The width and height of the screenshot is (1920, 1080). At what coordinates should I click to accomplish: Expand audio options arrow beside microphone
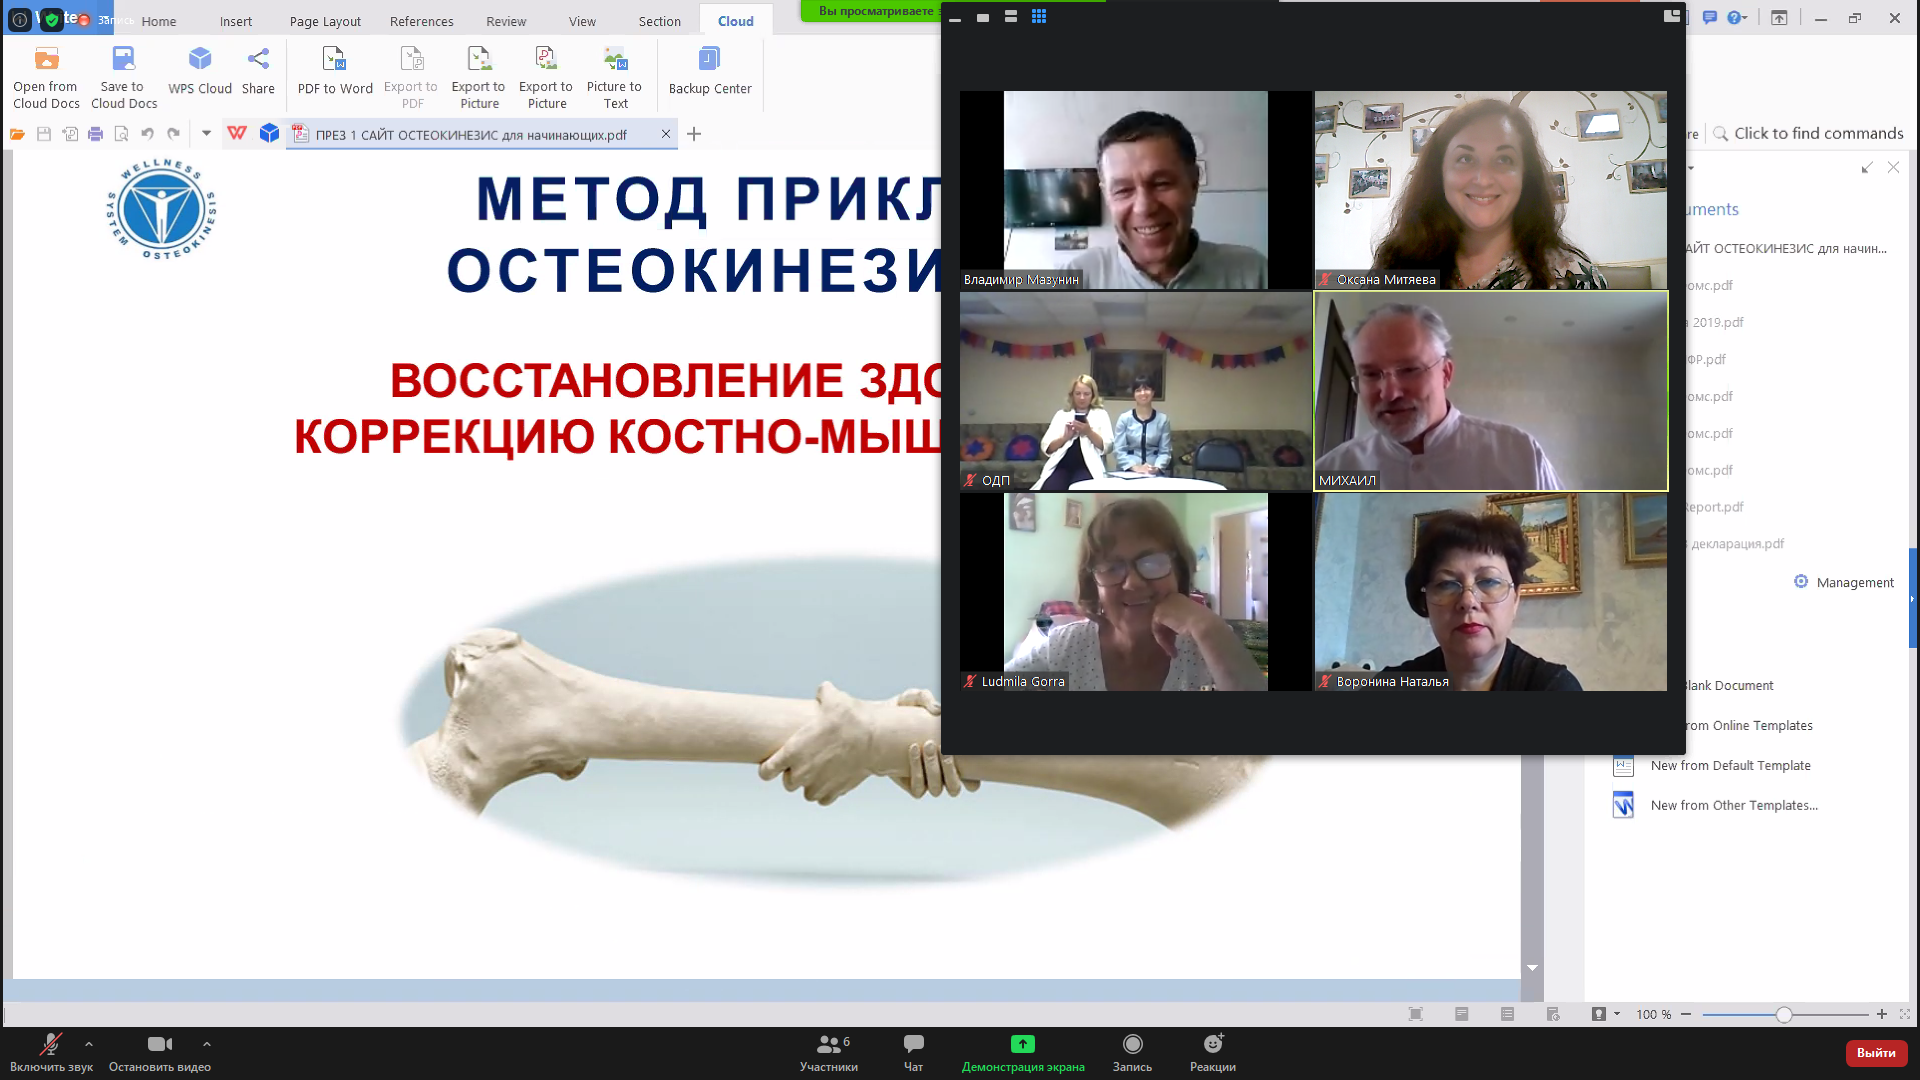tap(89, 1044)
